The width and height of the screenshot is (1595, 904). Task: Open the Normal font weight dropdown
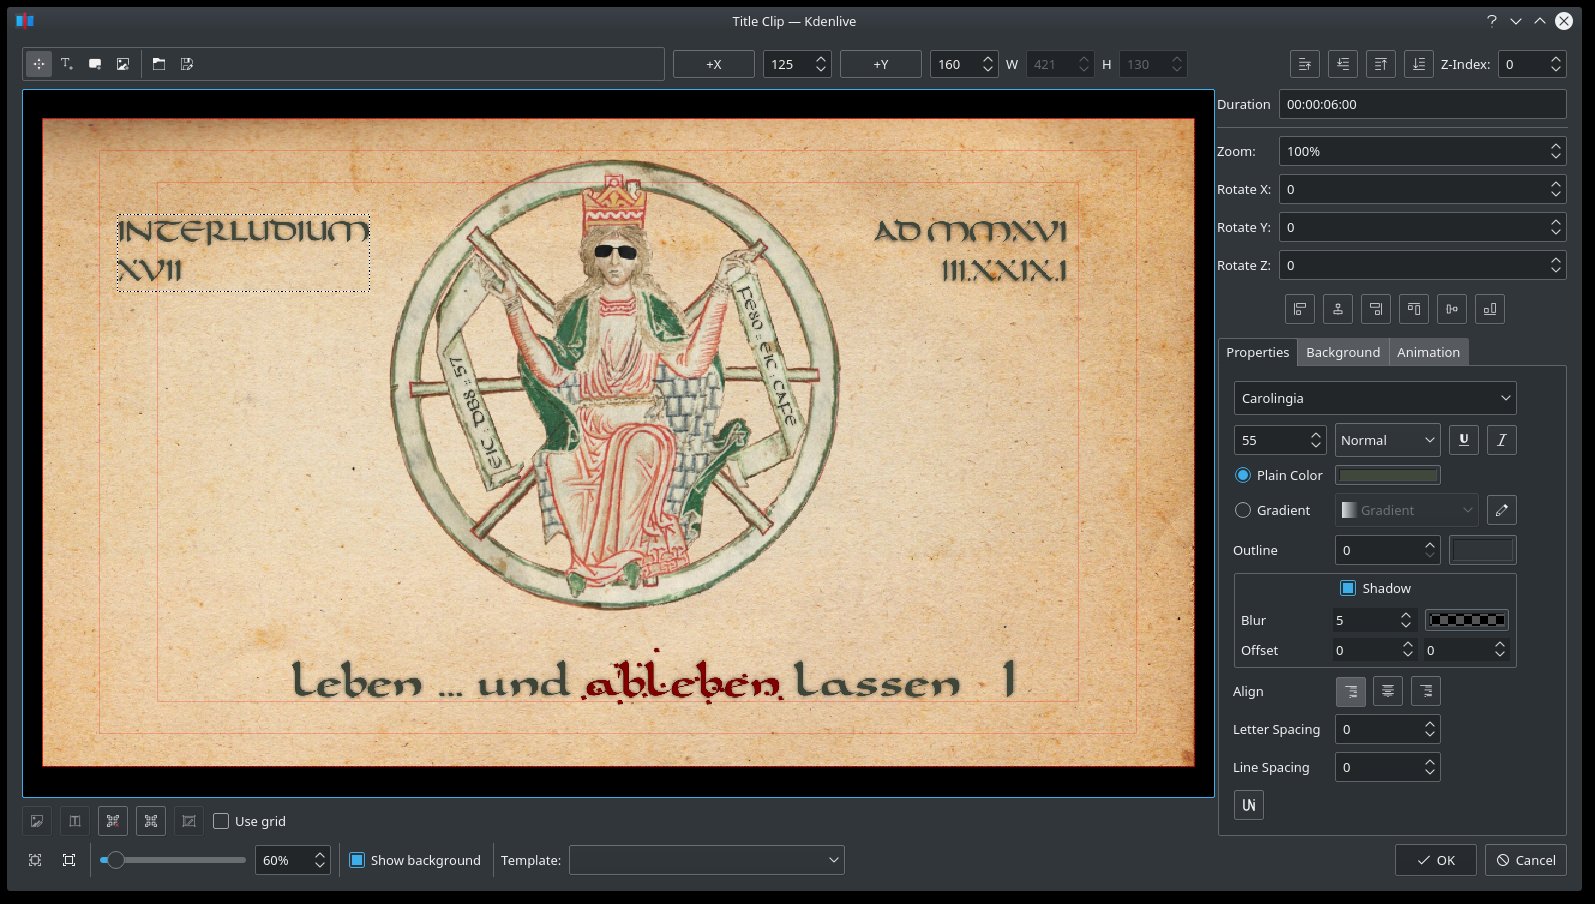tap(1387, 440)
